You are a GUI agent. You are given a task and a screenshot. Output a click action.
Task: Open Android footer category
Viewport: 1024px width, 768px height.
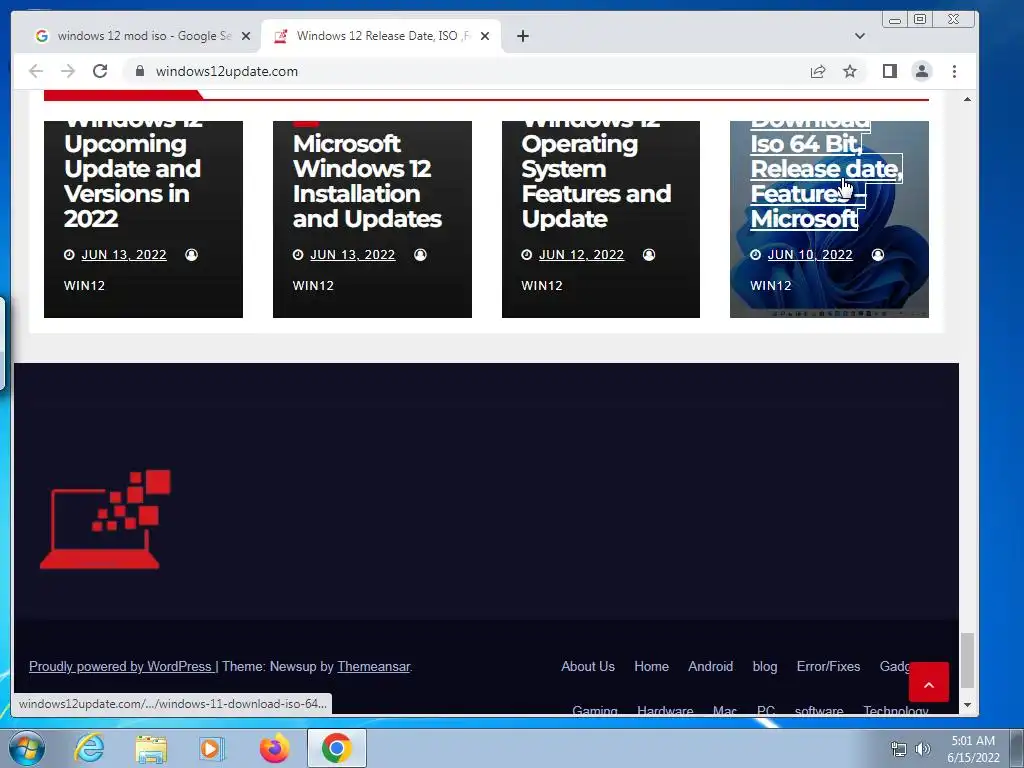711,666
